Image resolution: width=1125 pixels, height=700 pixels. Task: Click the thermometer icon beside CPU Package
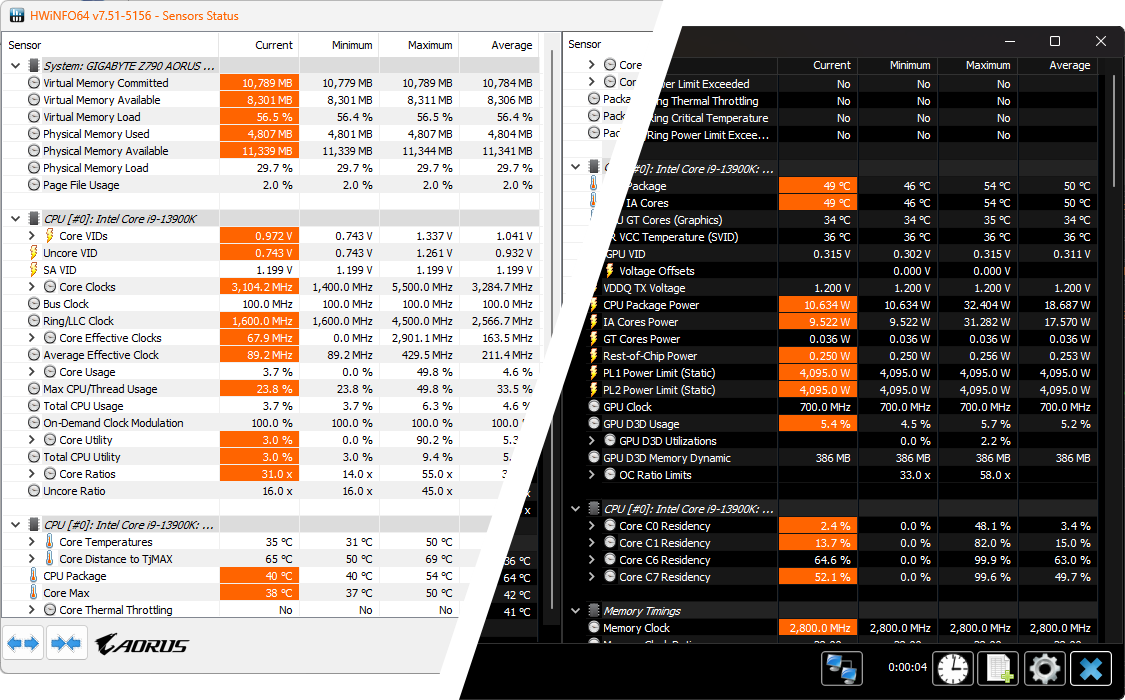pos(33,576)
